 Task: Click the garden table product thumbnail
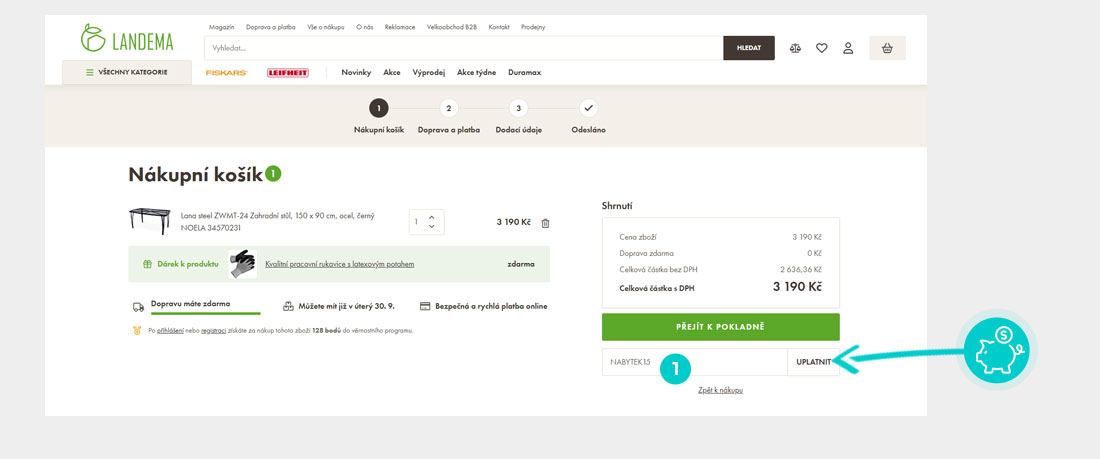tap(150, 221)
